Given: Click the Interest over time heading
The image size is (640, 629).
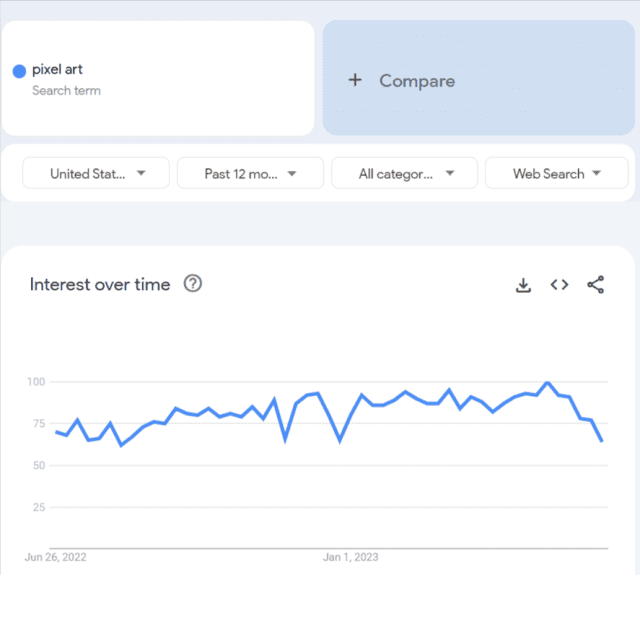Looking at the screenshot, I should coord(100,285).
